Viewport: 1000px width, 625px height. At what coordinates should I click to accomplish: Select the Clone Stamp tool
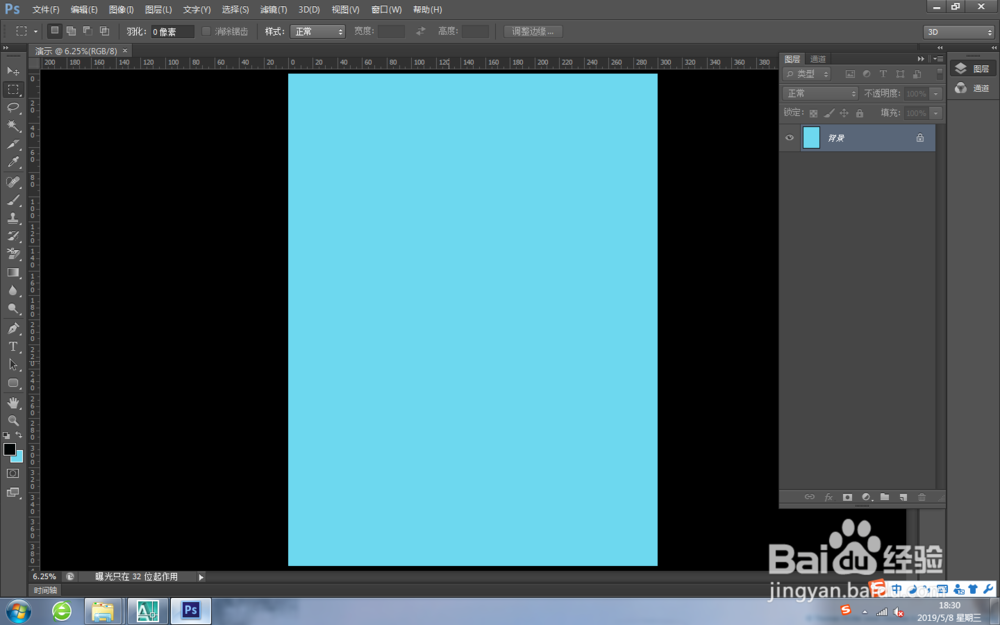tap(13, 218)
